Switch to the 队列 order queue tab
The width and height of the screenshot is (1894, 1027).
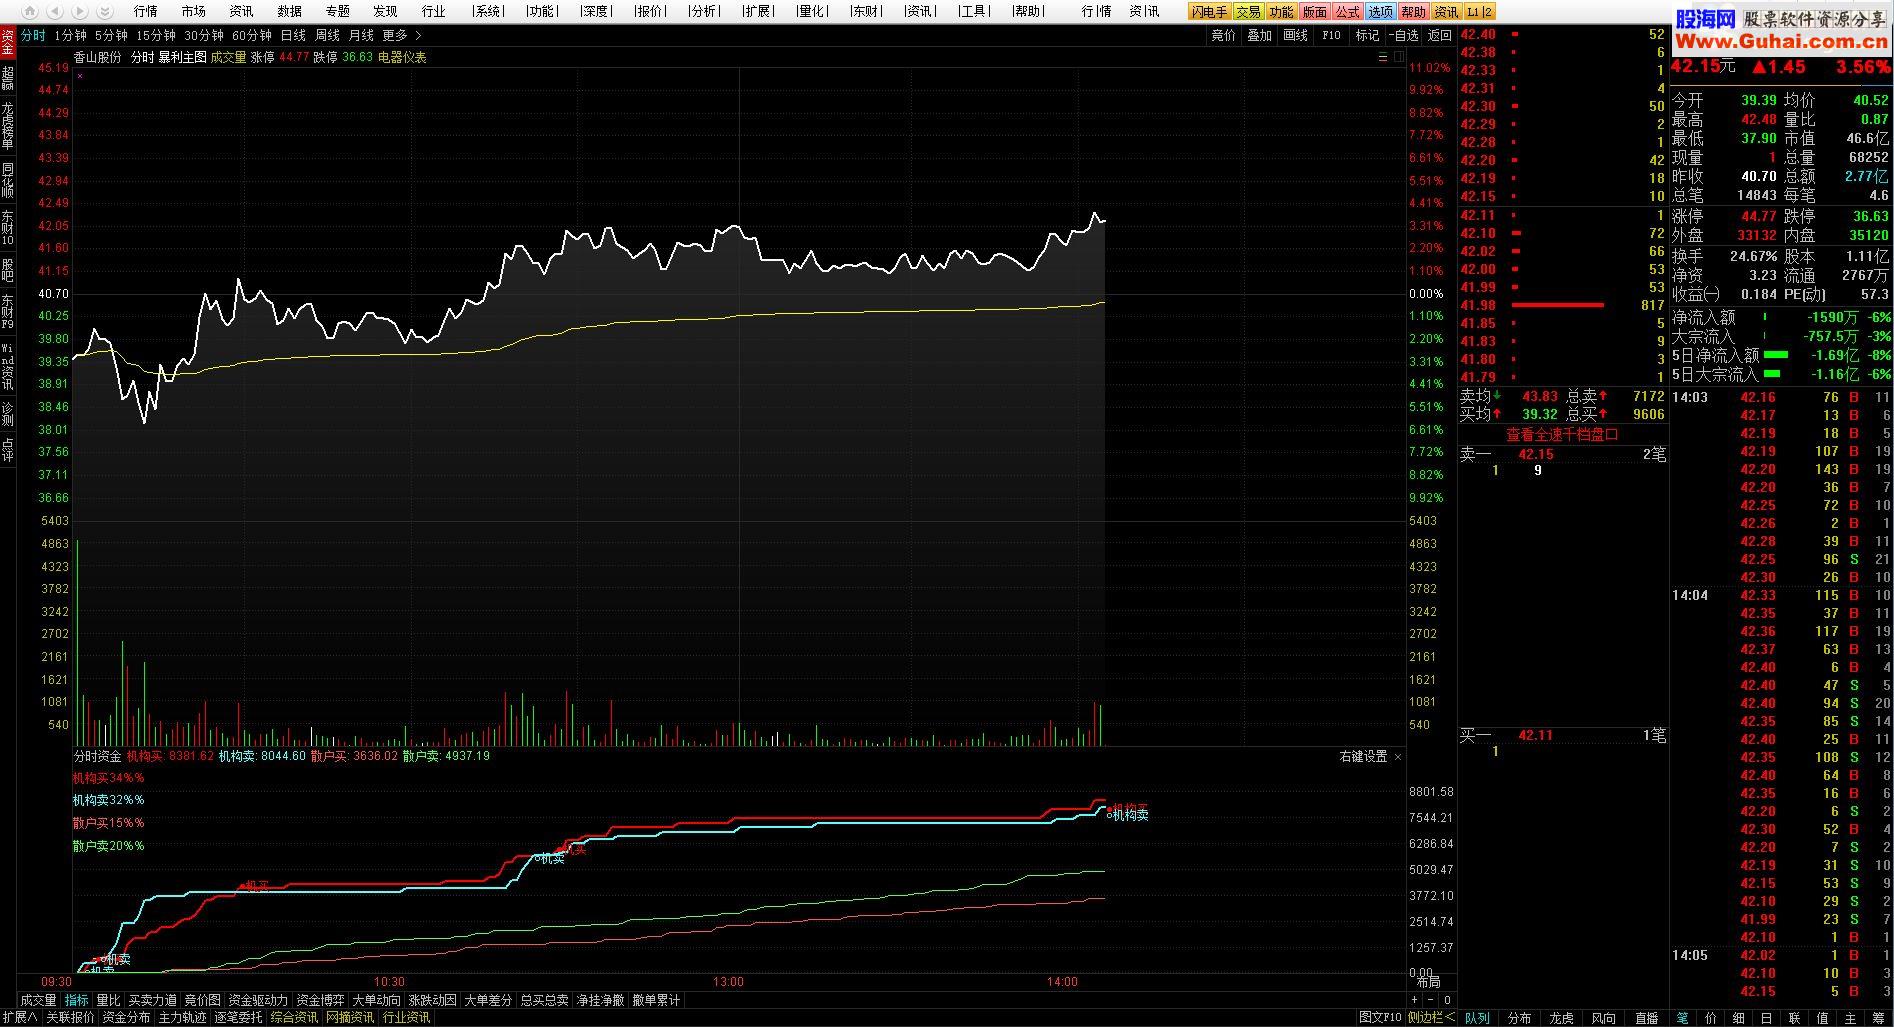click(x=1477, y=1018)
